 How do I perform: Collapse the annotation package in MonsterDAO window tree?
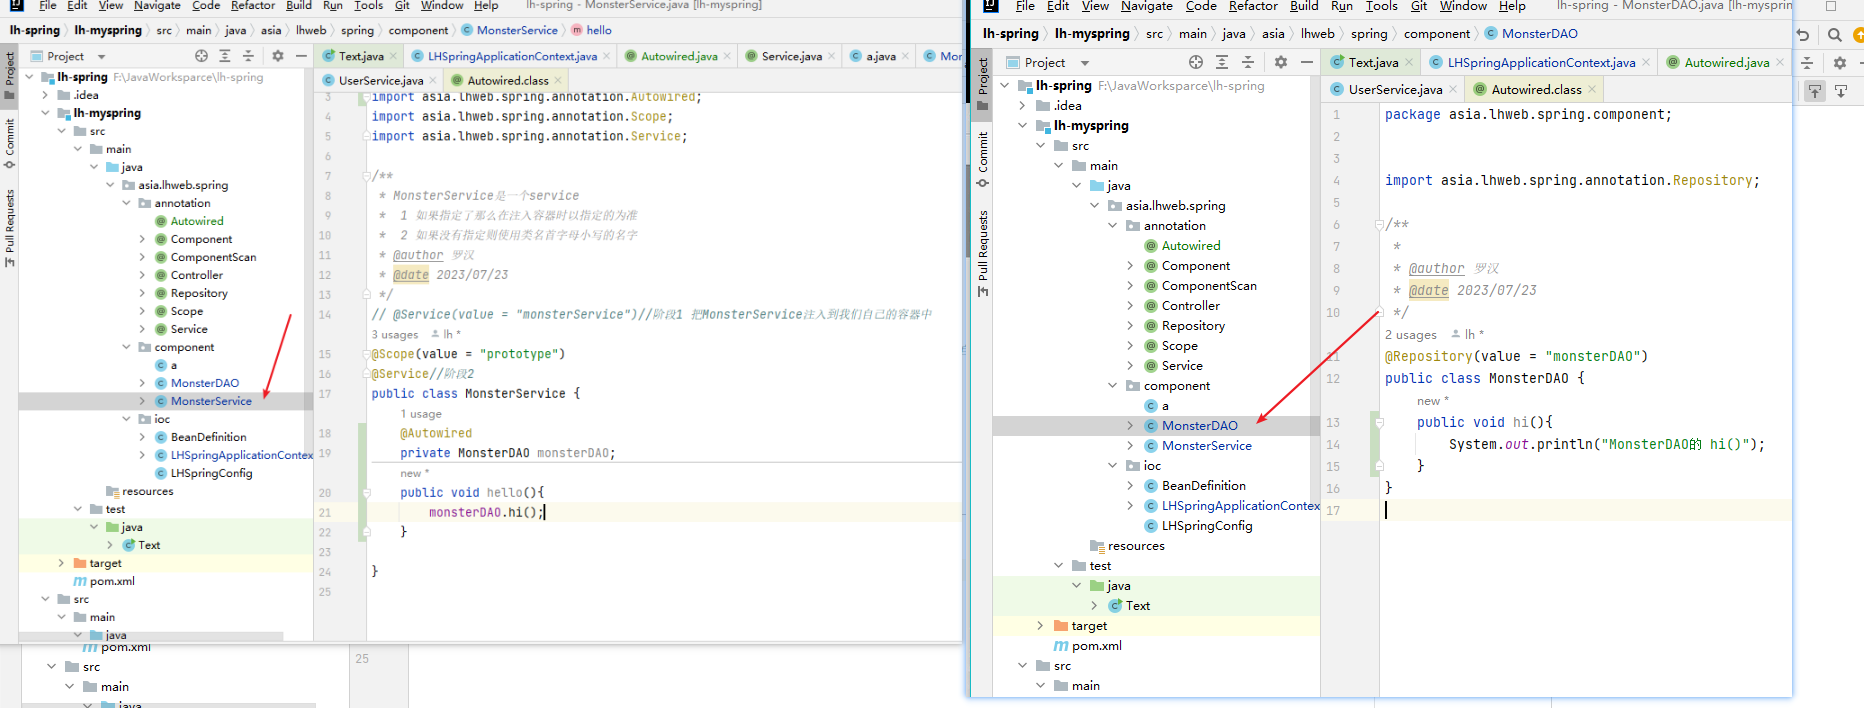point(1112,226)
